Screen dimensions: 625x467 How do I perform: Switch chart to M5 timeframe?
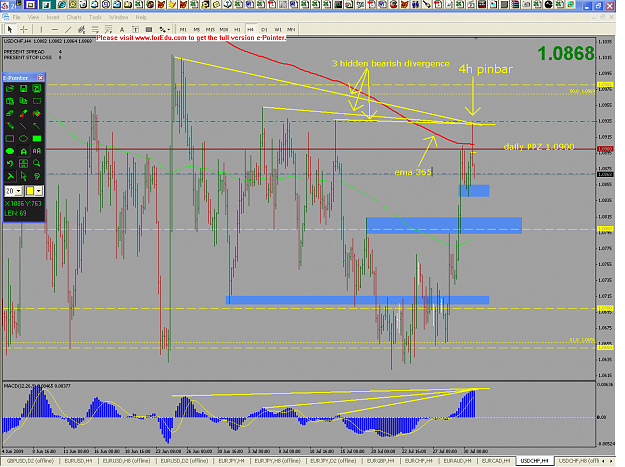[197, 29]
